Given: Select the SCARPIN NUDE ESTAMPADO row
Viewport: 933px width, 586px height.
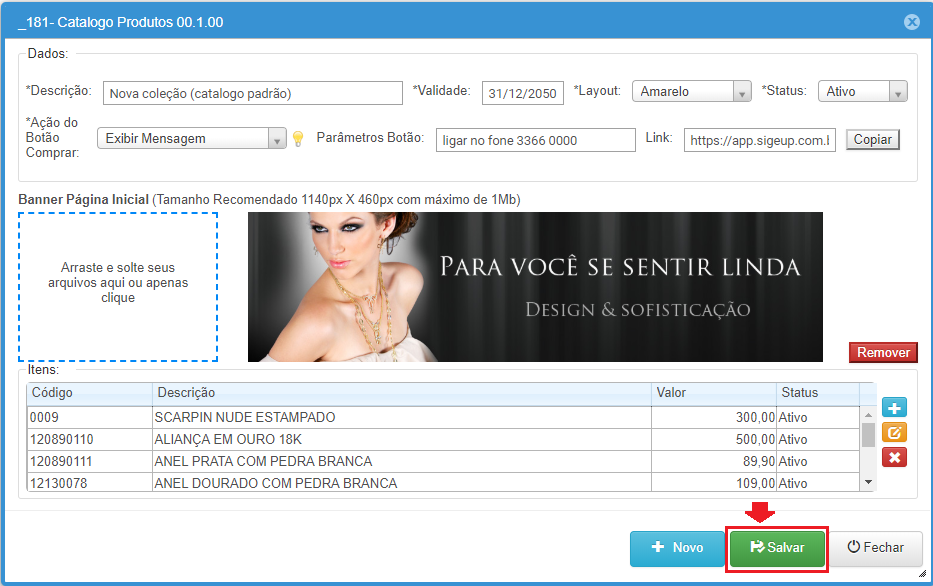Looking at the screenshot, I should click(x=400, y=417).
